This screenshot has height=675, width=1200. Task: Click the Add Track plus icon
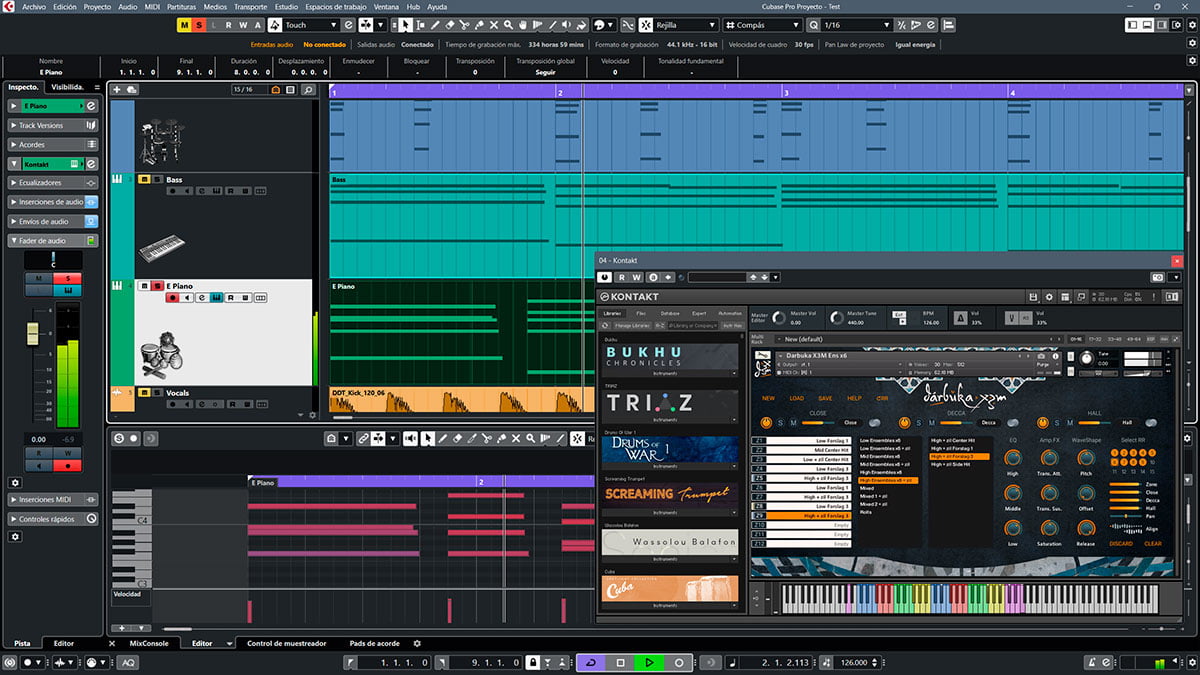click(117, 90)
